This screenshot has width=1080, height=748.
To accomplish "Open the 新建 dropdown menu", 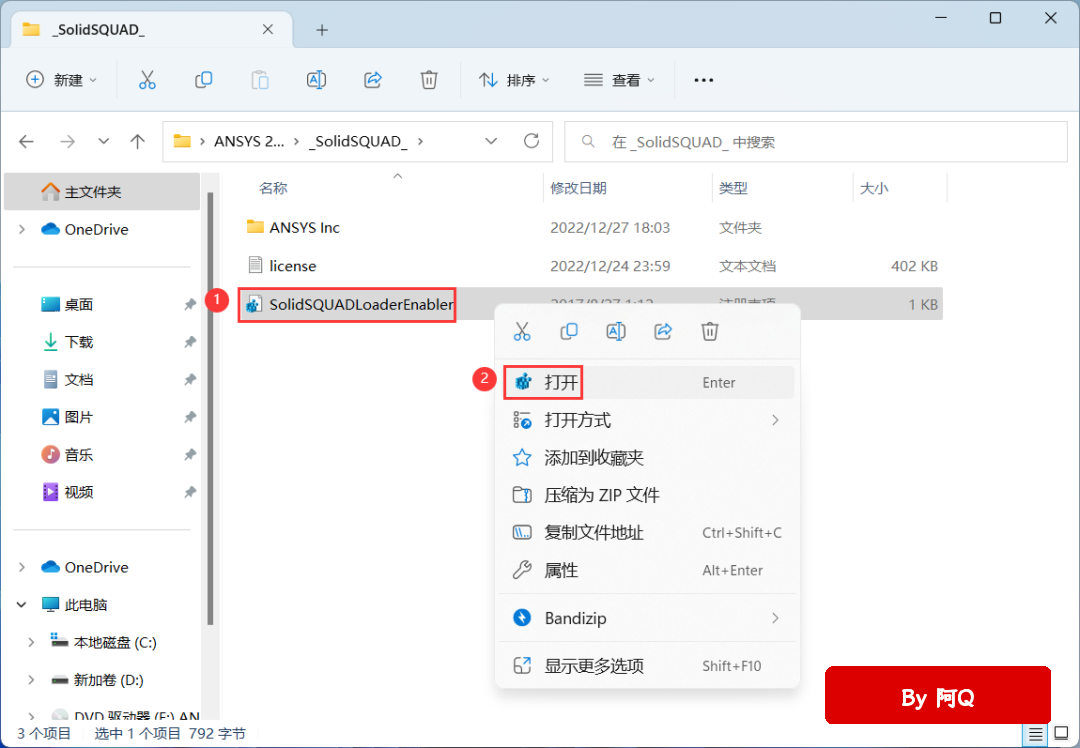I will tap(62, 80).
